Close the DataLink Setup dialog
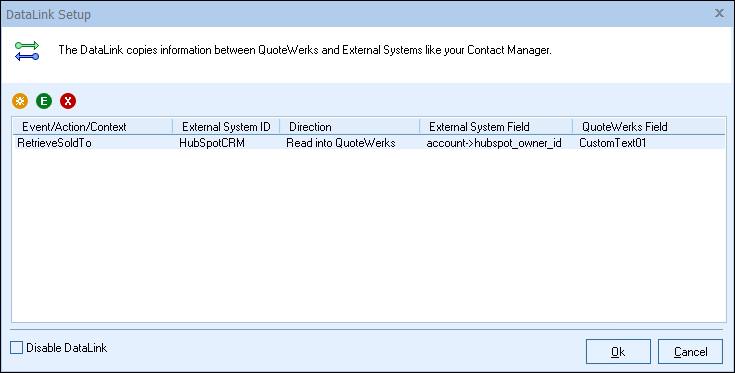This screenshot has height=373, width=735. pyautogui.click(x=719, y=14)
